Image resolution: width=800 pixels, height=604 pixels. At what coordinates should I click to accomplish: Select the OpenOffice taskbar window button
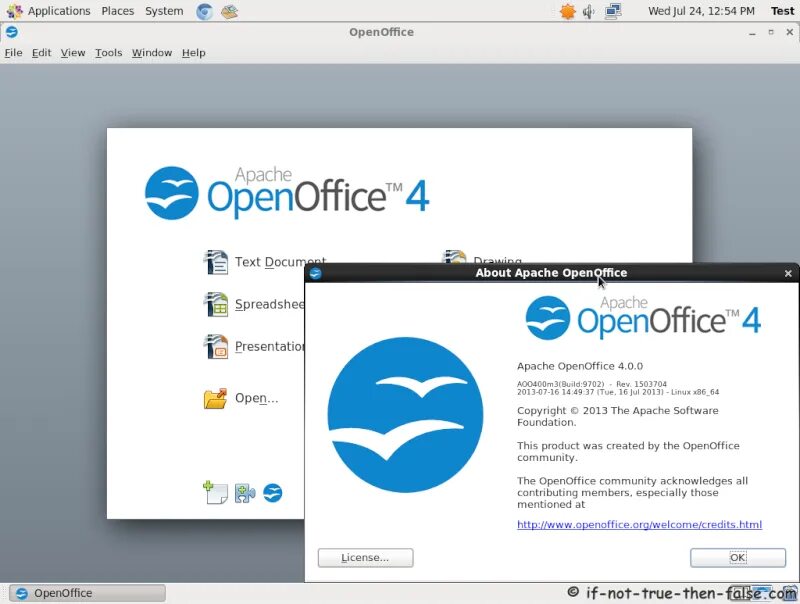tap(87, 593)
